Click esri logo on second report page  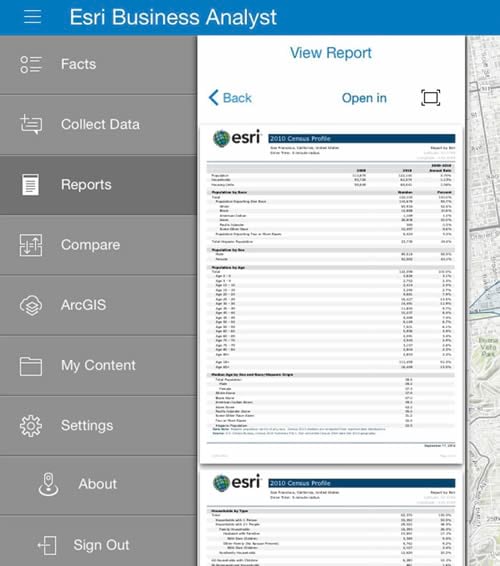click(x=237, y=483)
